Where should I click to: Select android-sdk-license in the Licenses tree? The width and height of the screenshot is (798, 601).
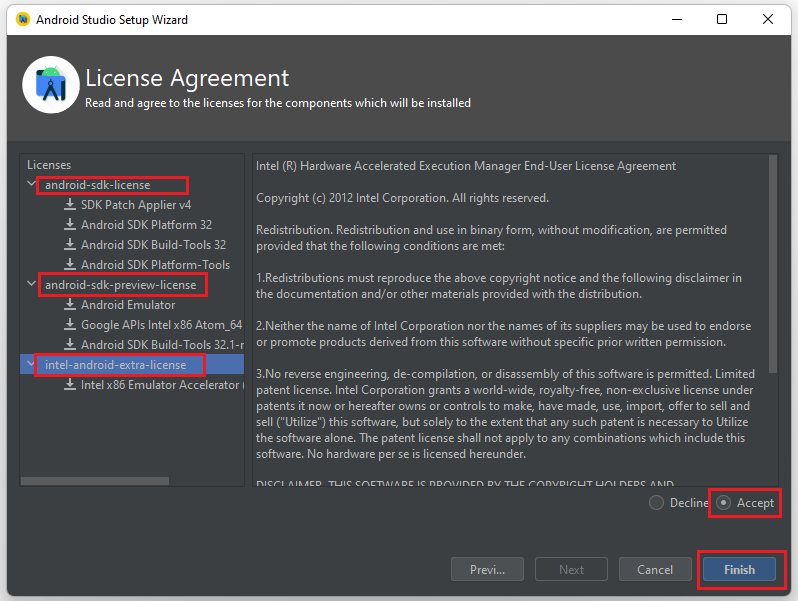coord(98,185)
